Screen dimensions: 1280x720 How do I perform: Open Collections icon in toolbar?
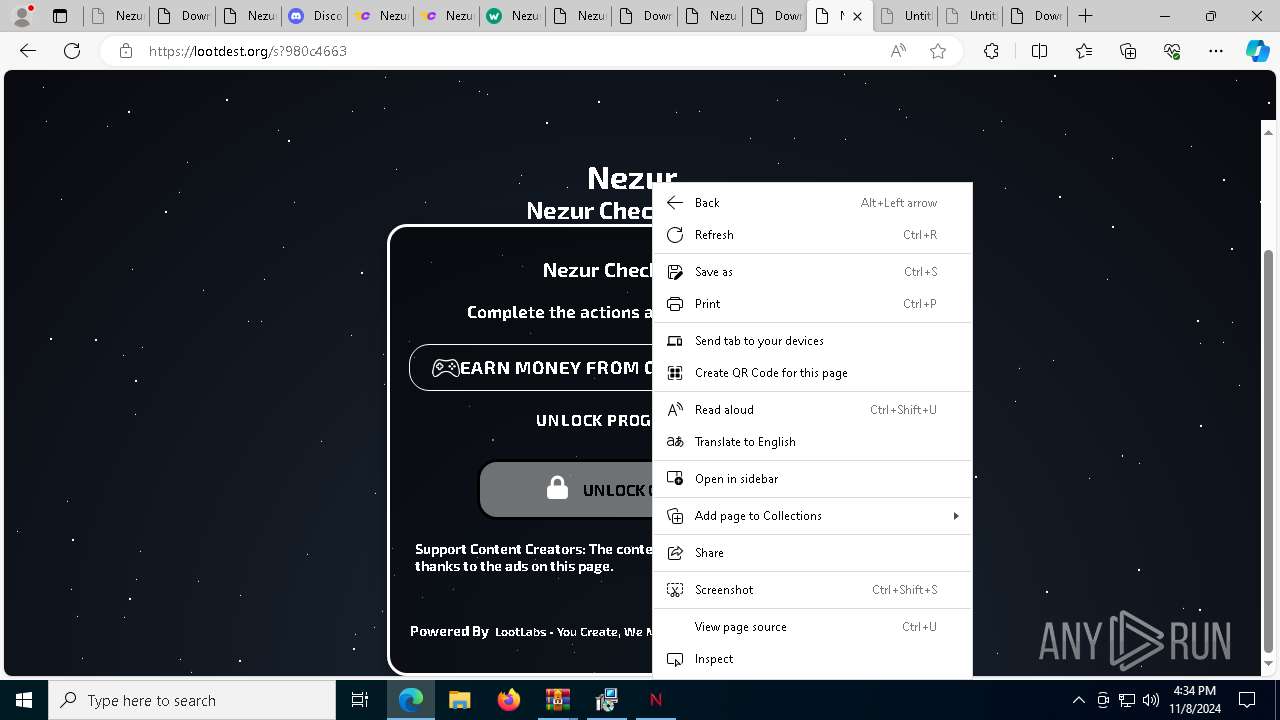(x=1128, y=51)
